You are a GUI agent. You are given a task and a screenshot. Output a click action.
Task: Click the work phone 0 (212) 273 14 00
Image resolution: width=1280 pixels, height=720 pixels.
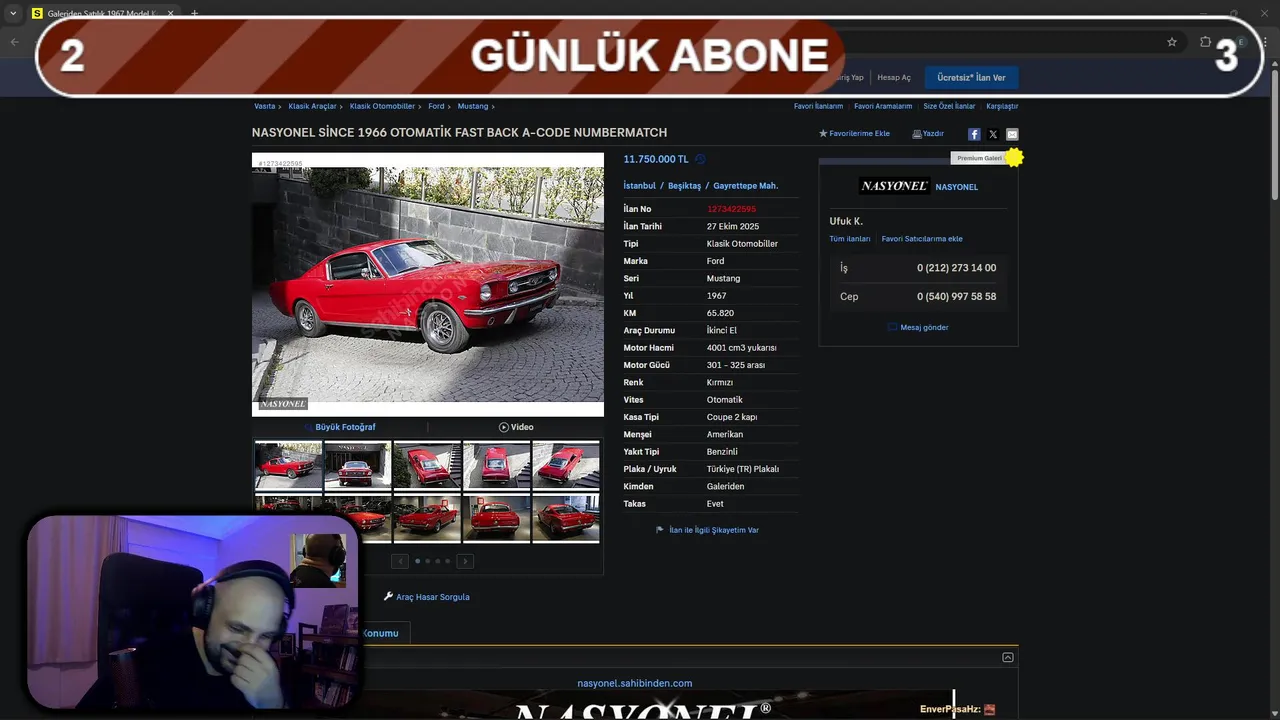tap(956, 268)
